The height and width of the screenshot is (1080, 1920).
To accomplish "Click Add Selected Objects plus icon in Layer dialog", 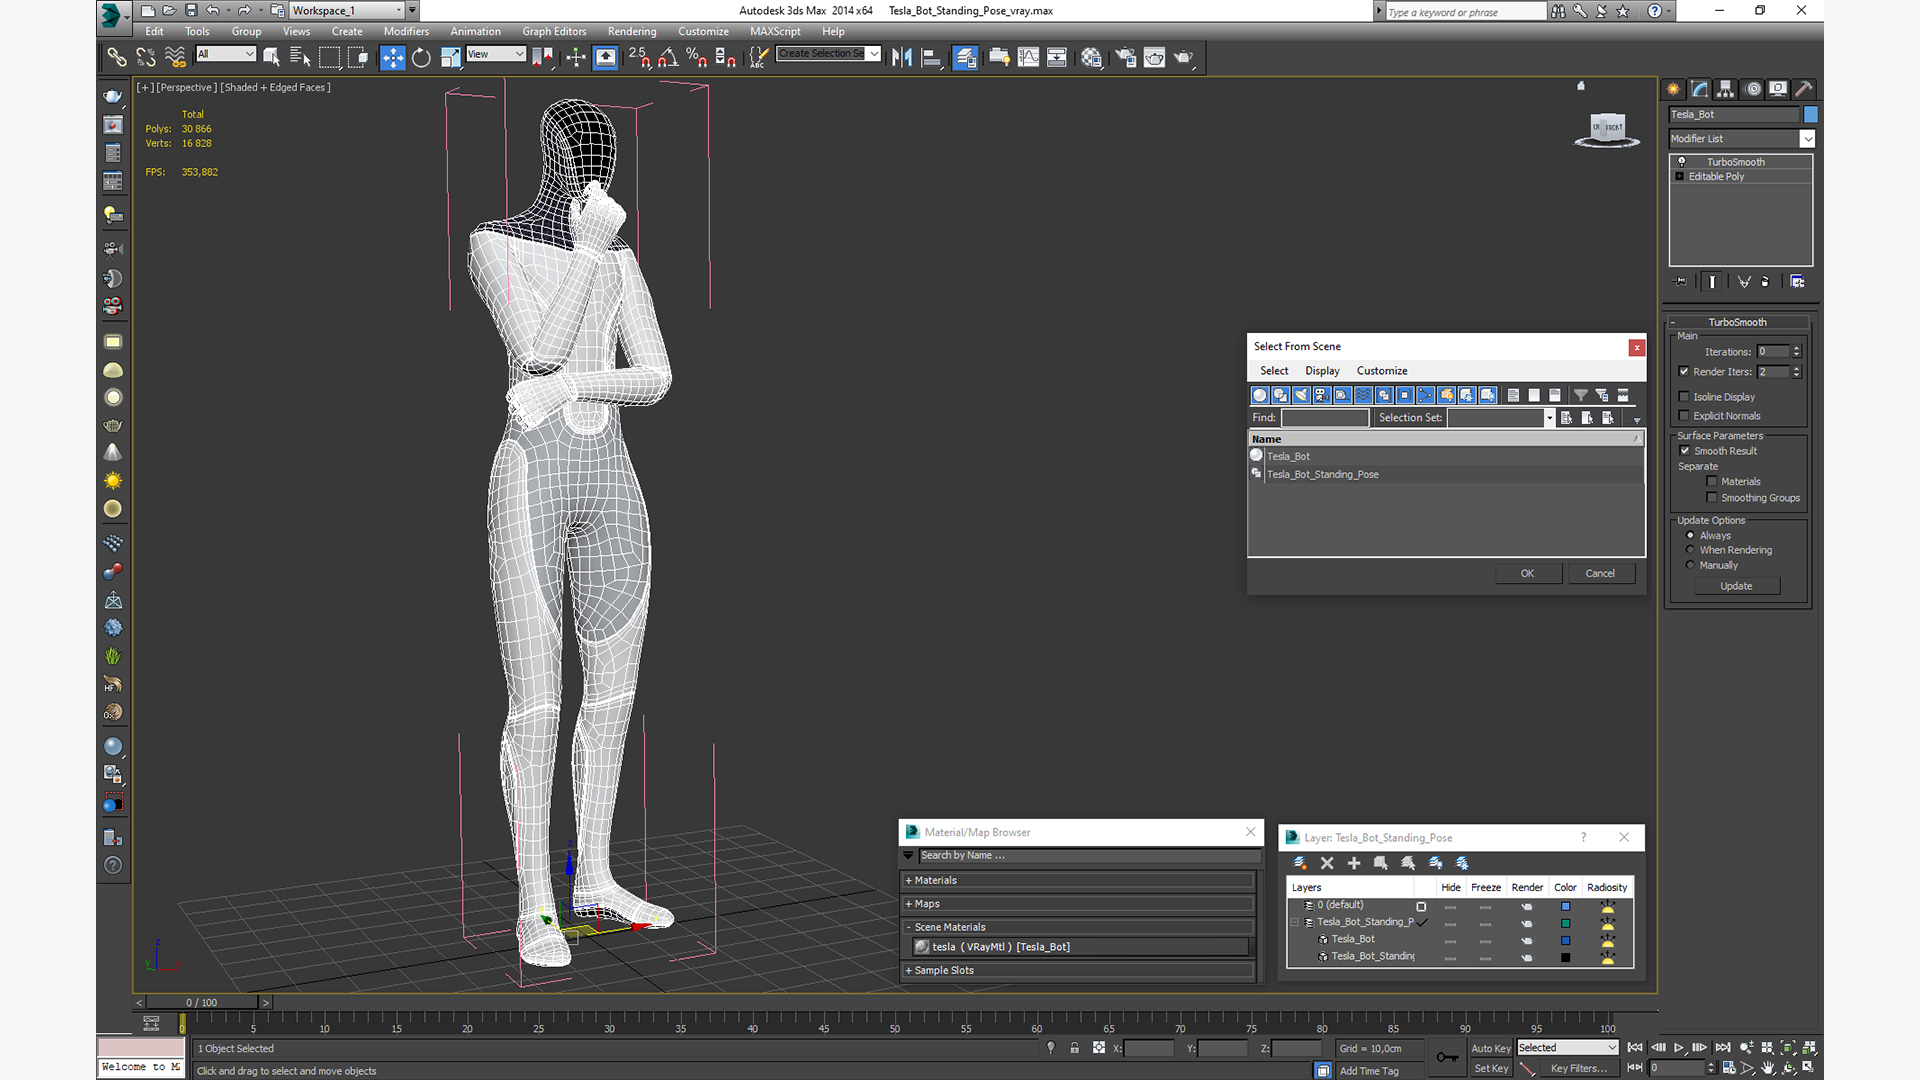I will click(1354, 863).
